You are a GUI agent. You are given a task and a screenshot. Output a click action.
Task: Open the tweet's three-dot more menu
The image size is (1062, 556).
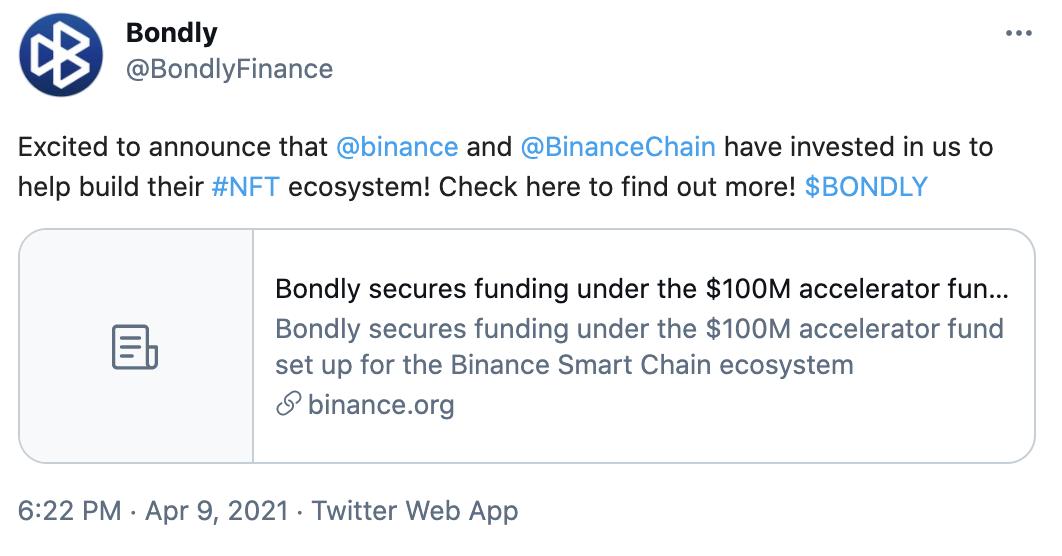(1019, 33)
